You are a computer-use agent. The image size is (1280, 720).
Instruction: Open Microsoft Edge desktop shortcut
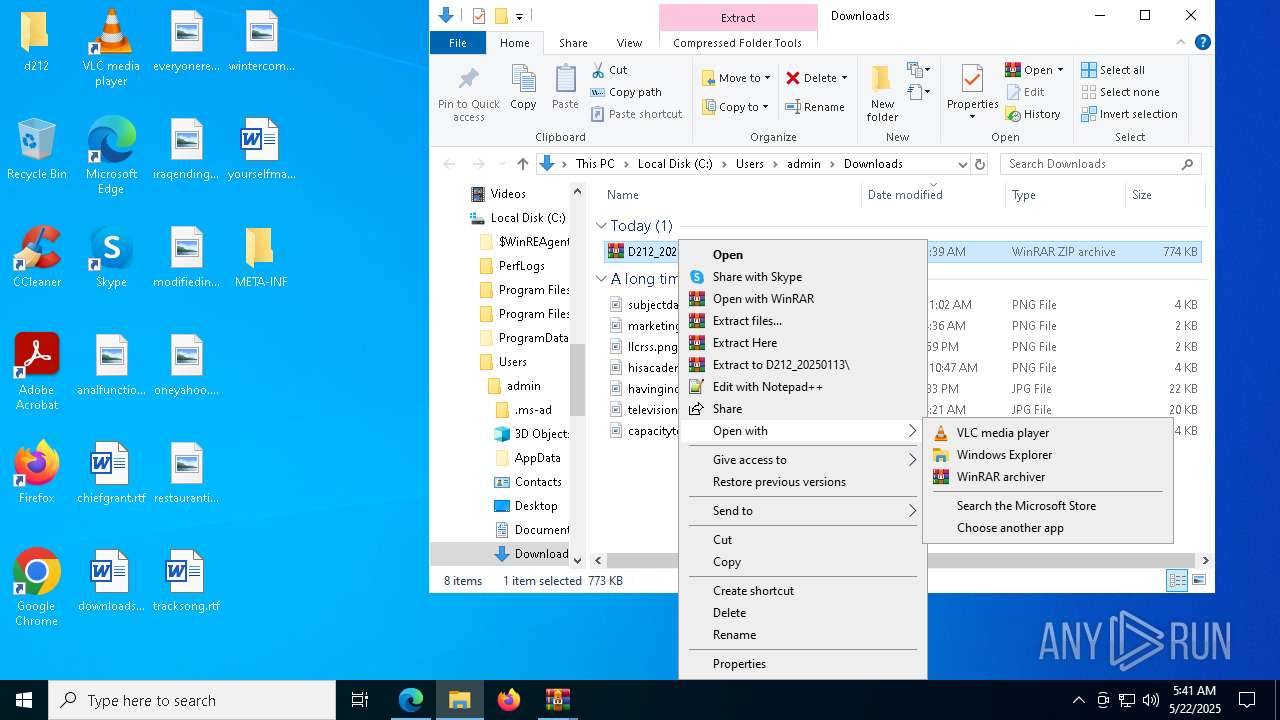click(x=111, y=156)
